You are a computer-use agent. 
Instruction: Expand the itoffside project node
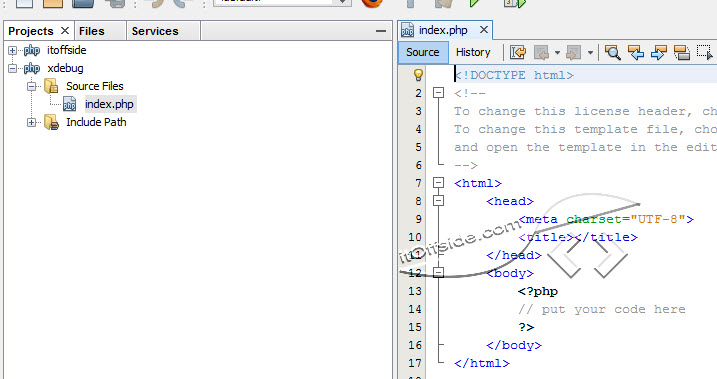click(x=12, y=50)
